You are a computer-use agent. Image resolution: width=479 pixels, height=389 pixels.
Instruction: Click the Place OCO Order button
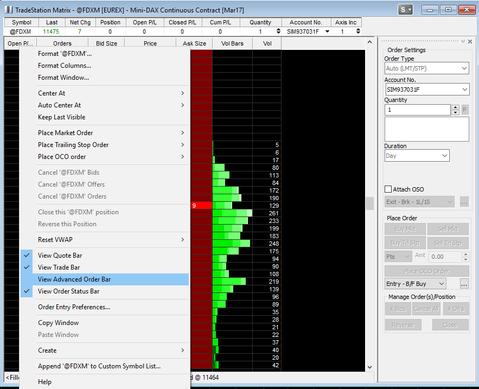[427, 271]
